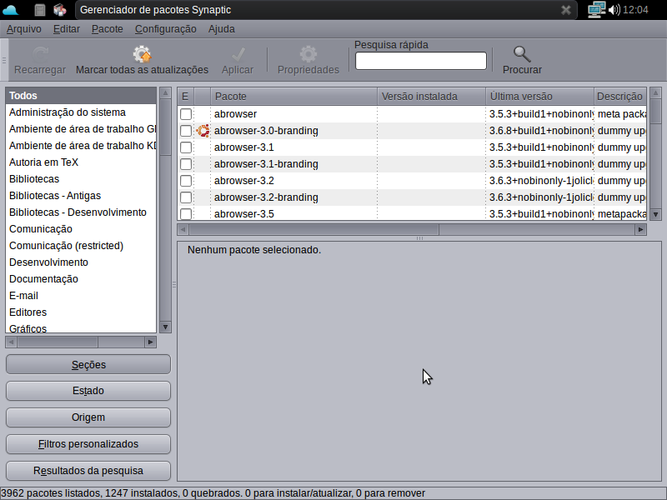Open the Editar menu
This screenshot has height=500, width=667.
[66, 29]
